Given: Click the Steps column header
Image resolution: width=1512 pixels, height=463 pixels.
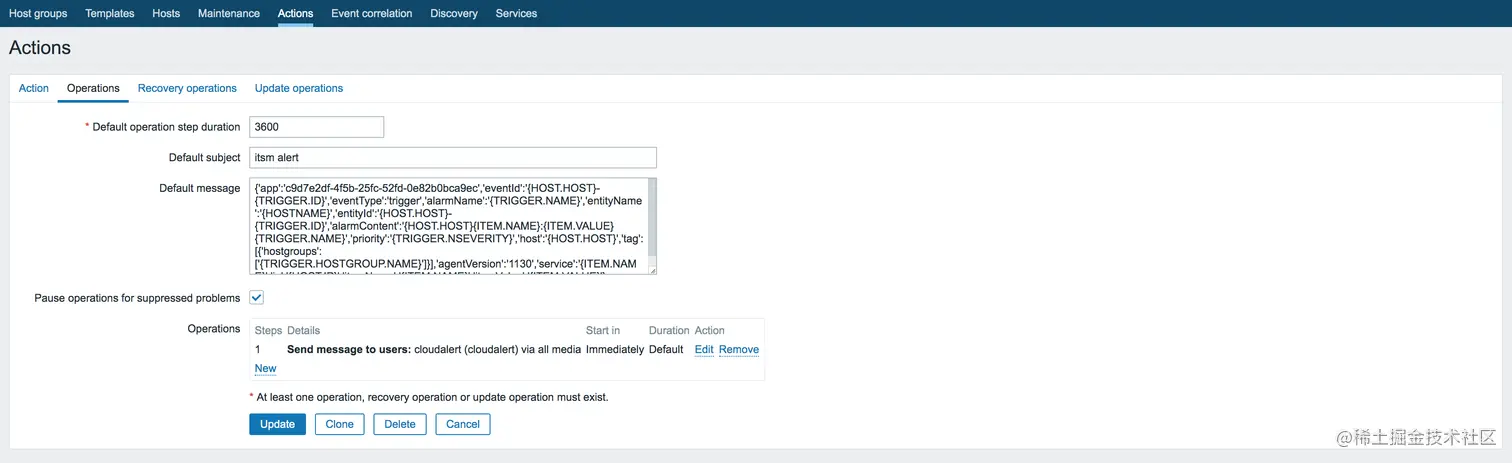Looking at the screenshot, I should pos(268,330).
